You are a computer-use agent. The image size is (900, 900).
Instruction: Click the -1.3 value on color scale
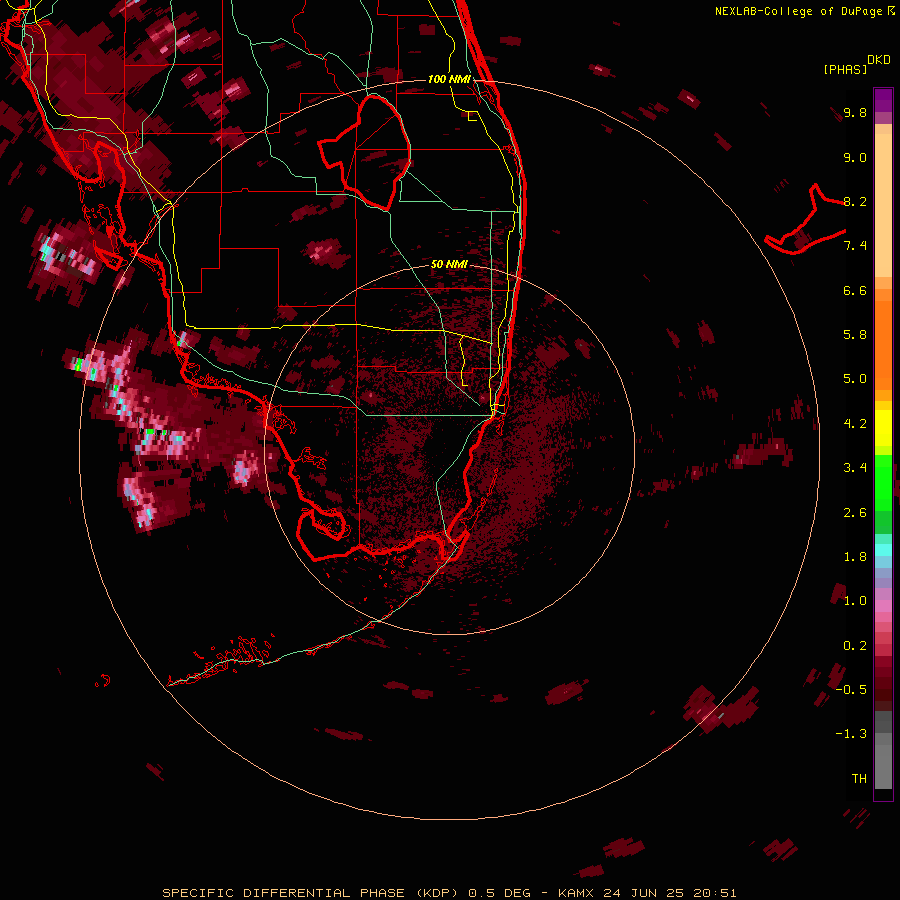[851, 734]
